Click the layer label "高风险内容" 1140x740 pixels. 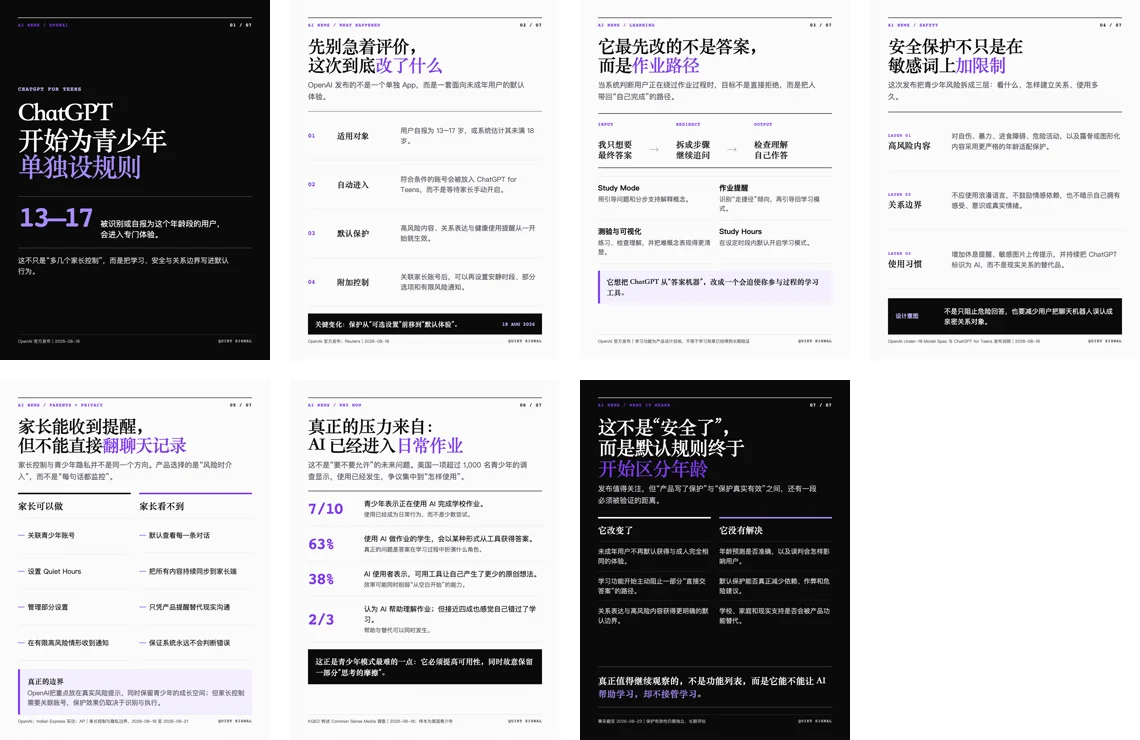tap(909, 145)
